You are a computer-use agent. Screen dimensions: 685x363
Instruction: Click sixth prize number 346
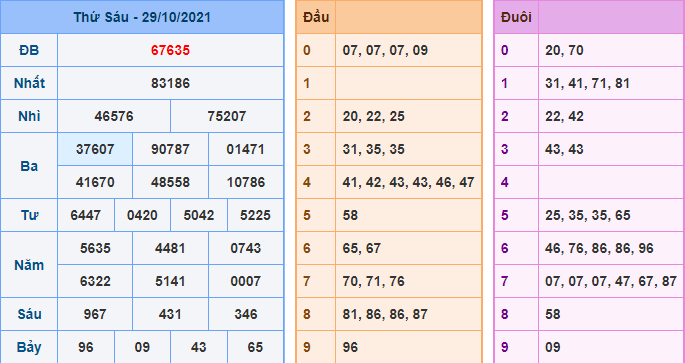tap(246, 314)
